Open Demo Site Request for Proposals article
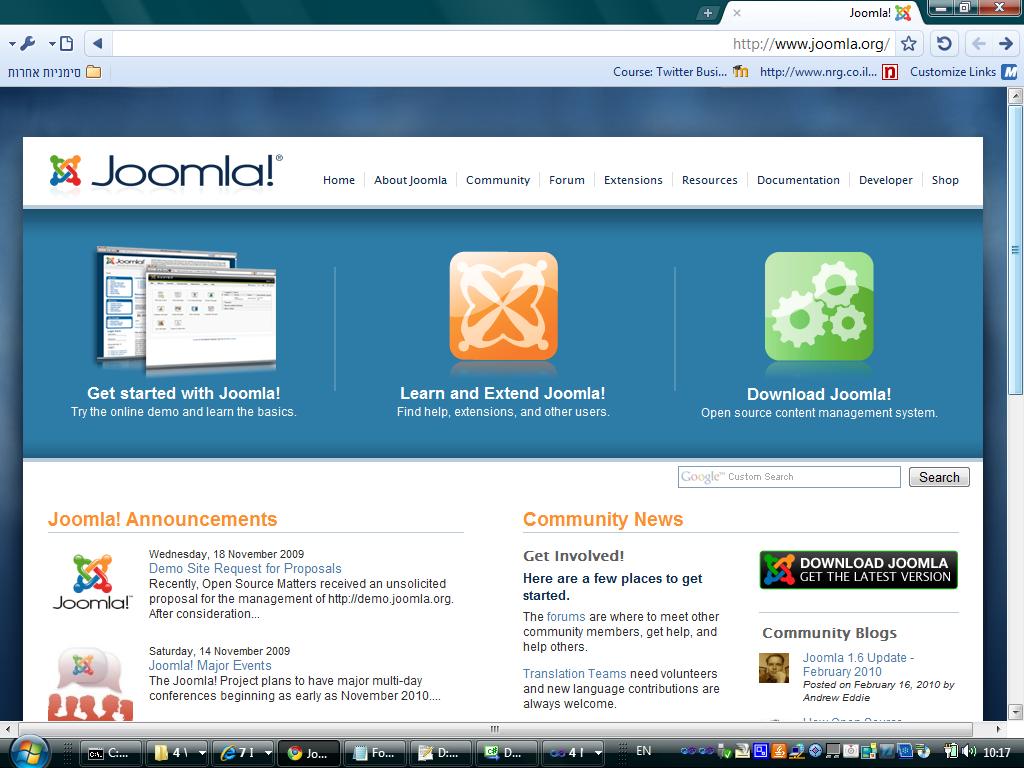1024x768 pixels. coord(245,569)
